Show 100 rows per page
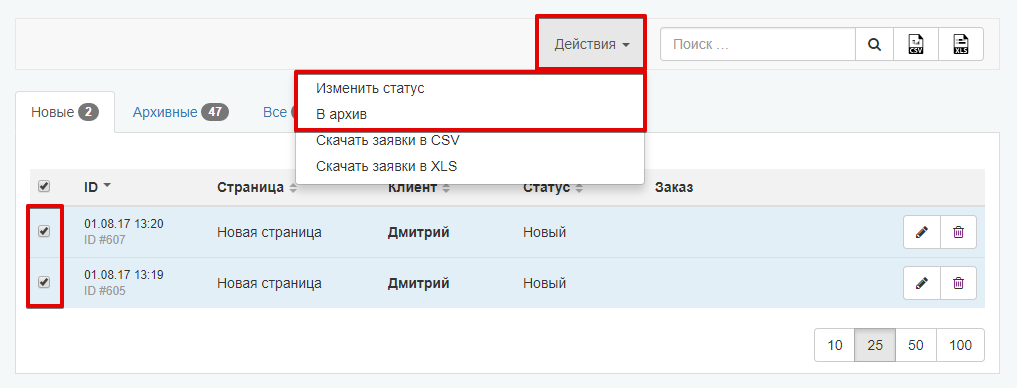This screenshot has height=388, width=1017. tap(961, 345)
